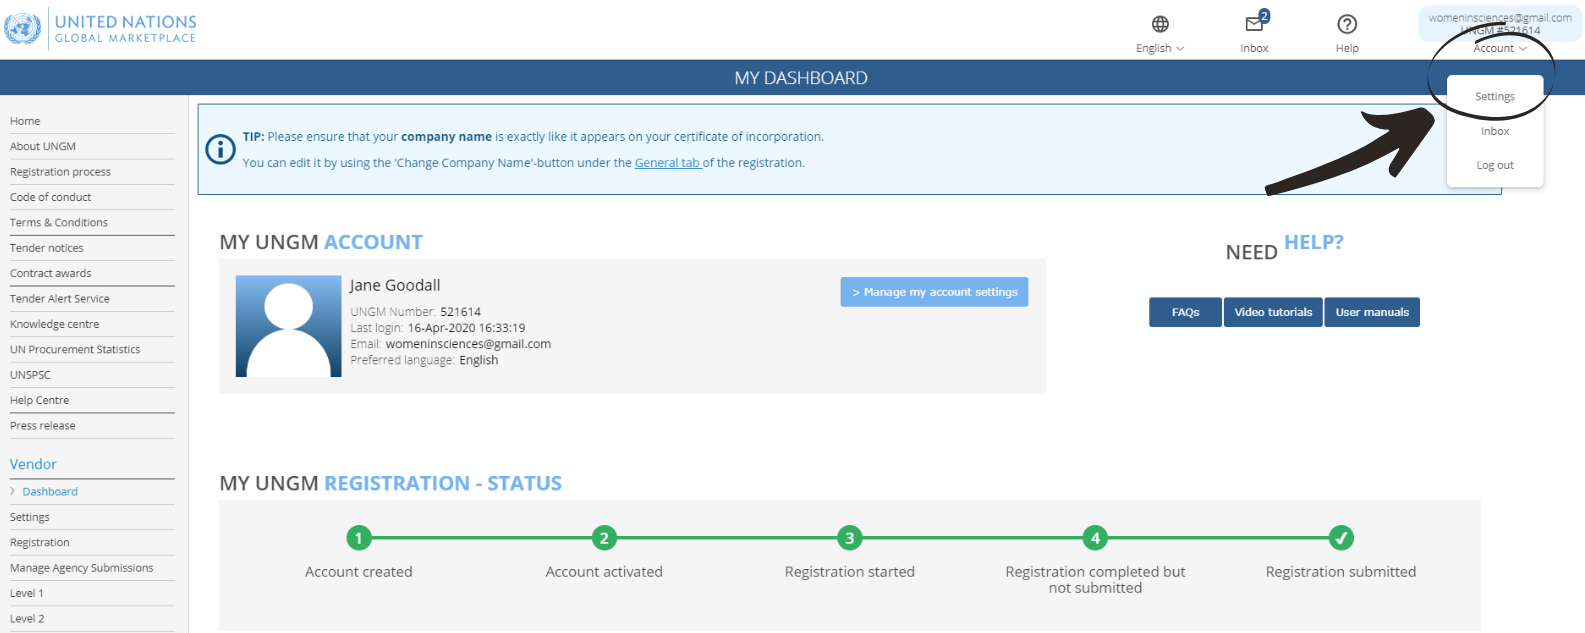
Task: Click the email womeninsciences@gmail.com in profile
Action: pos(468,344)
